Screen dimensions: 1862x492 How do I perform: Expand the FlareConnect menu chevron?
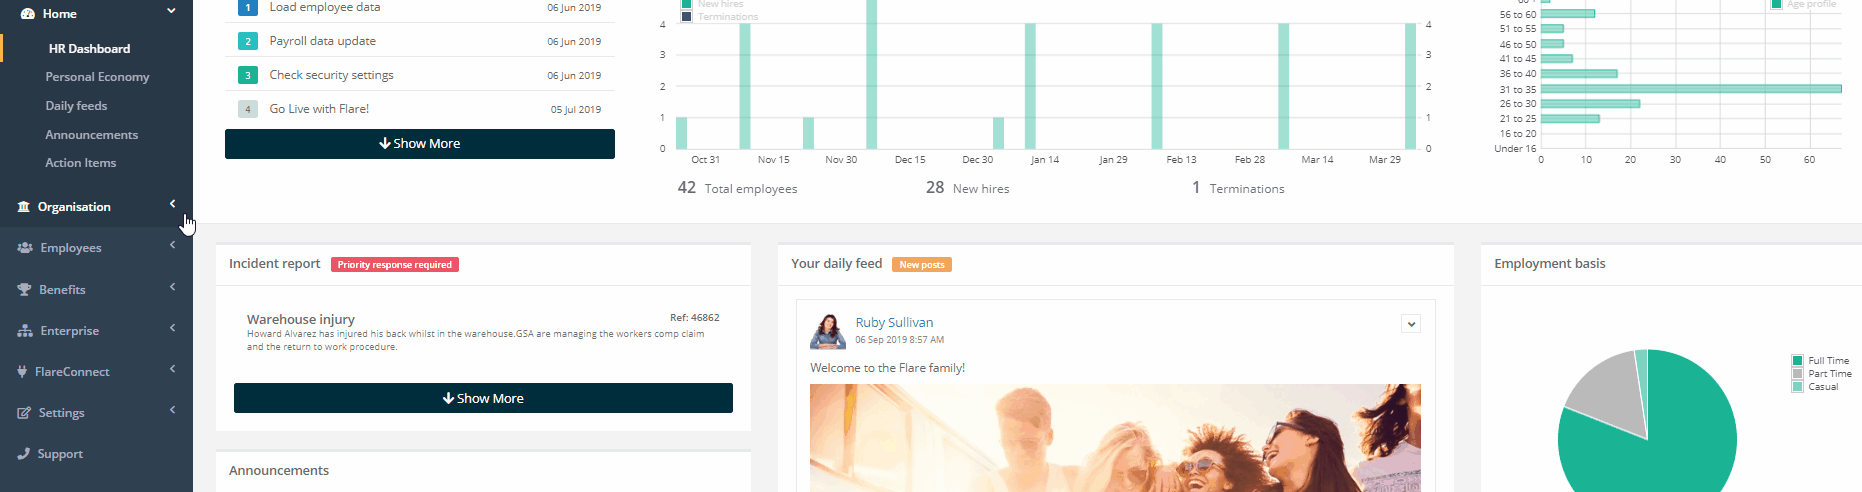pyautogui.click(x=172, y=369)
